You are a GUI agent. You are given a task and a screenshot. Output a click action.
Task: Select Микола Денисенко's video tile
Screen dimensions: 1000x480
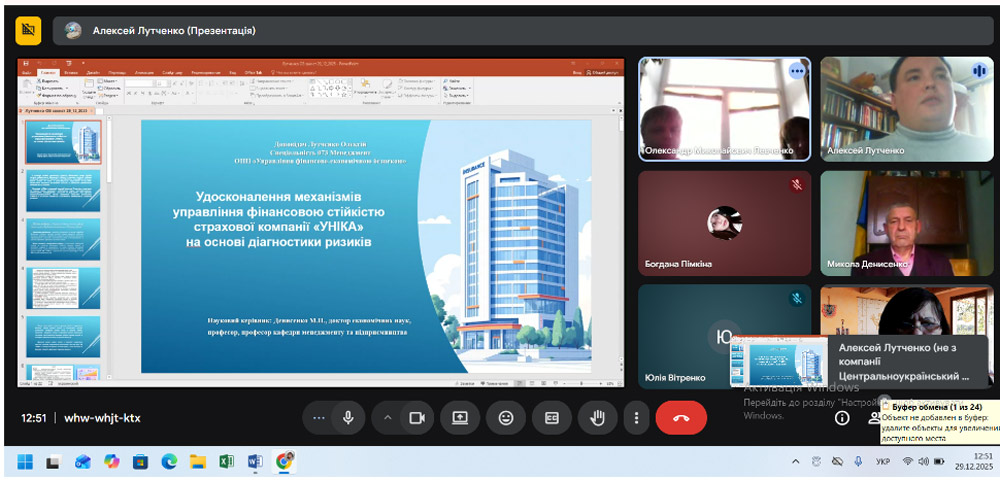point(907,223)
